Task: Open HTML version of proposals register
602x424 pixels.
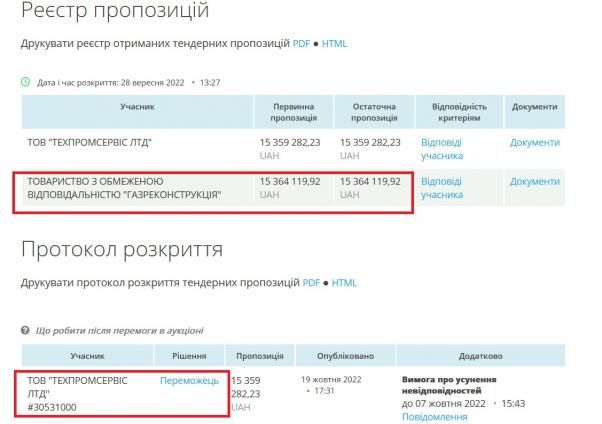Action: 334,43
